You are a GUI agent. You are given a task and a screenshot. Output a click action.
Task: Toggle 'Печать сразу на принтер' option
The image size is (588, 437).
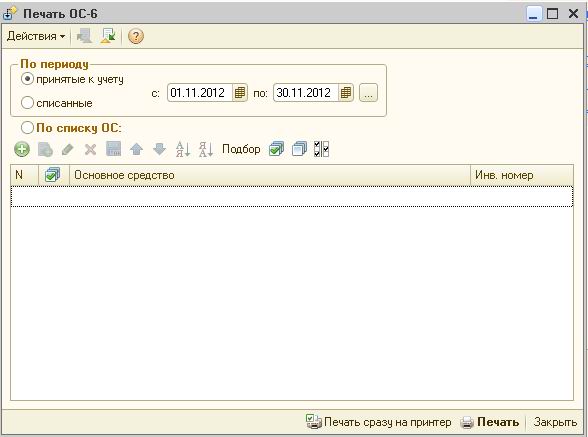click(378, 422)
